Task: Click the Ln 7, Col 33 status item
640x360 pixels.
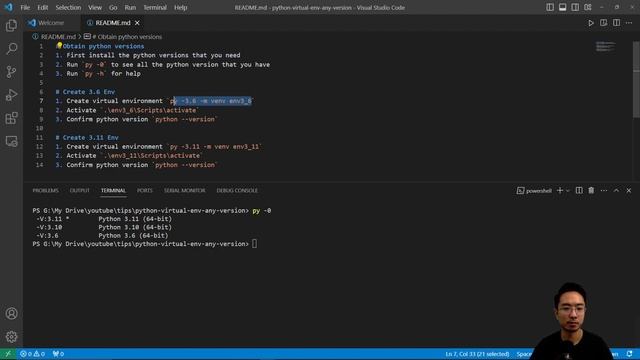Action: (x=477, y=354)
